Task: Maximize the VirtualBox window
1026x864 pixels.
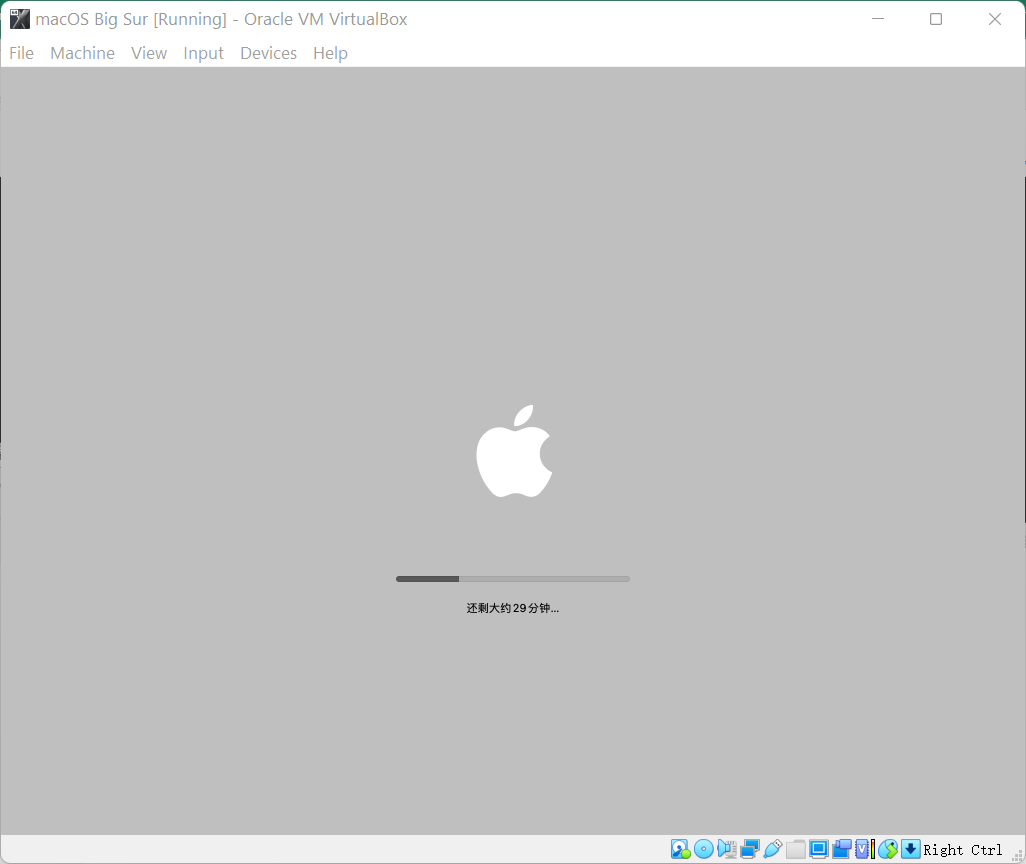Action: [936, 19]
